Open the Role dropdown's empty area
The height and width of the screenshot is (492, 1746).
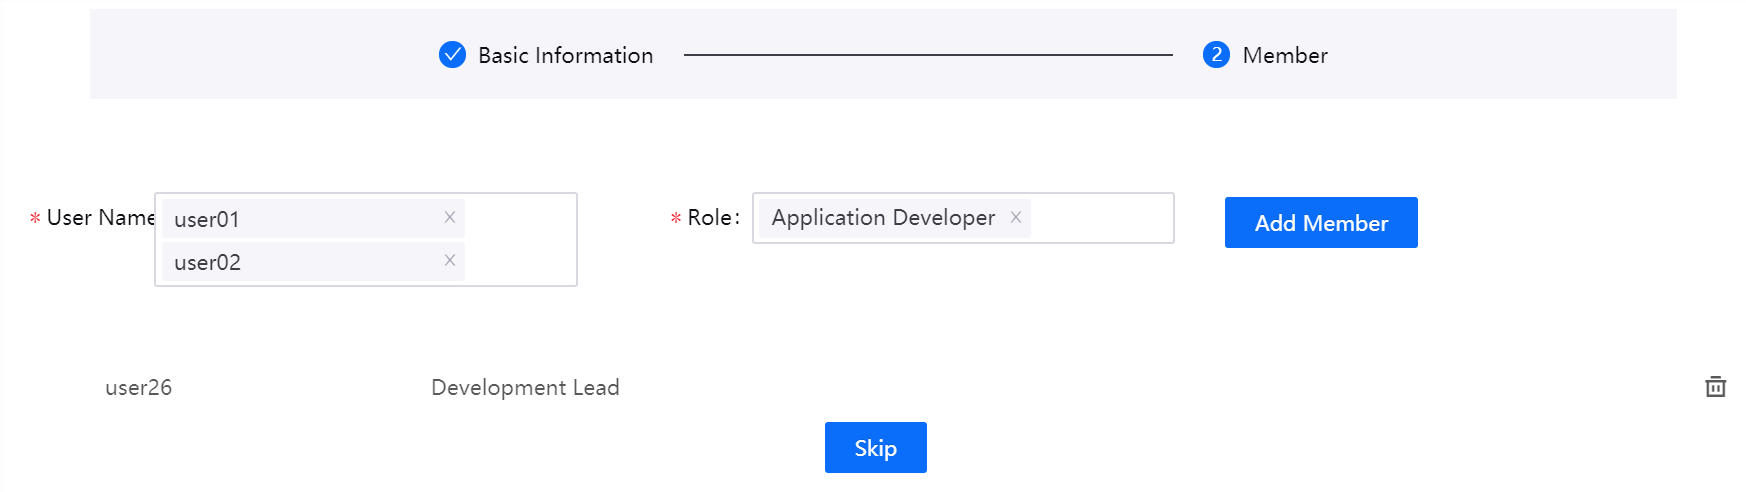(1100, 218)
